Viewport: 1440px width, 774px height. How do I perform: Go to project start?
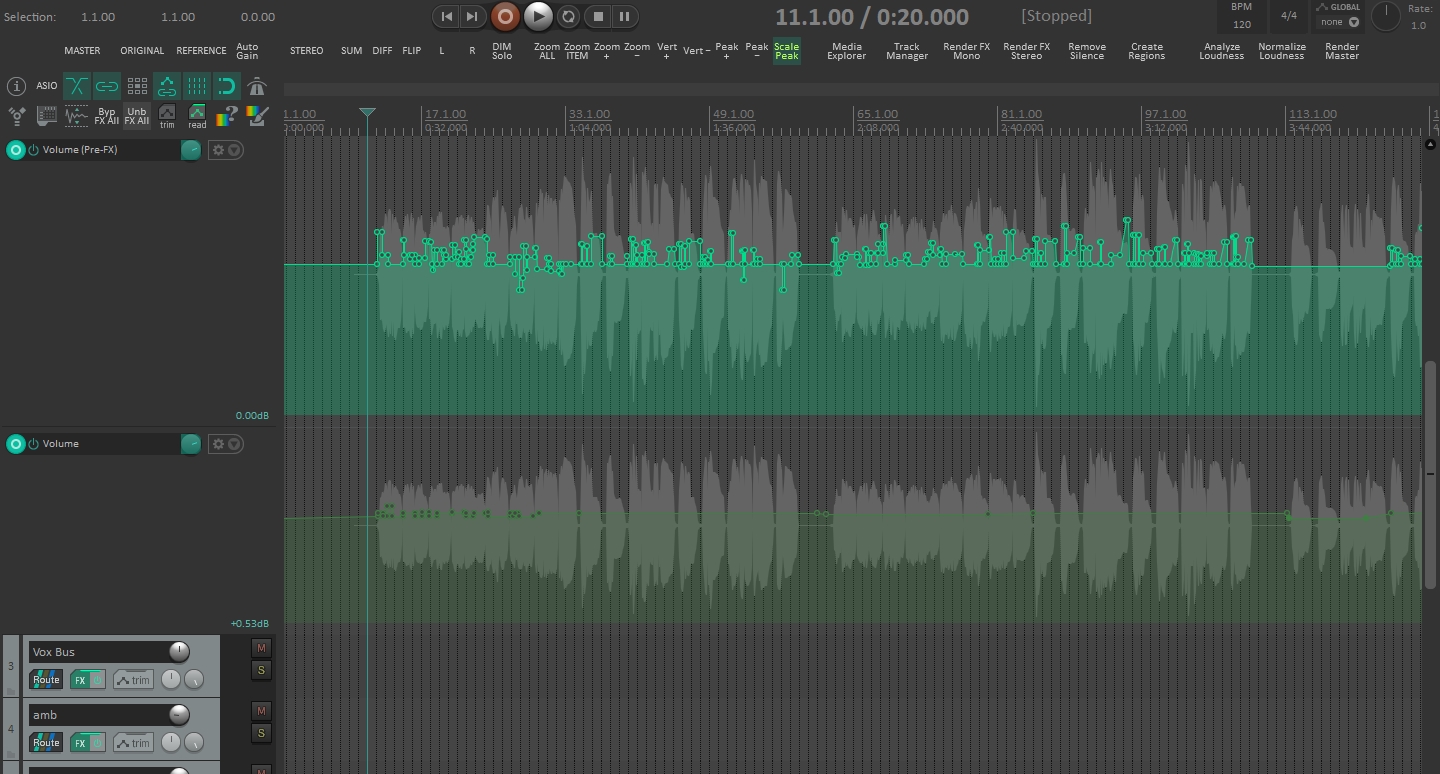446,16
